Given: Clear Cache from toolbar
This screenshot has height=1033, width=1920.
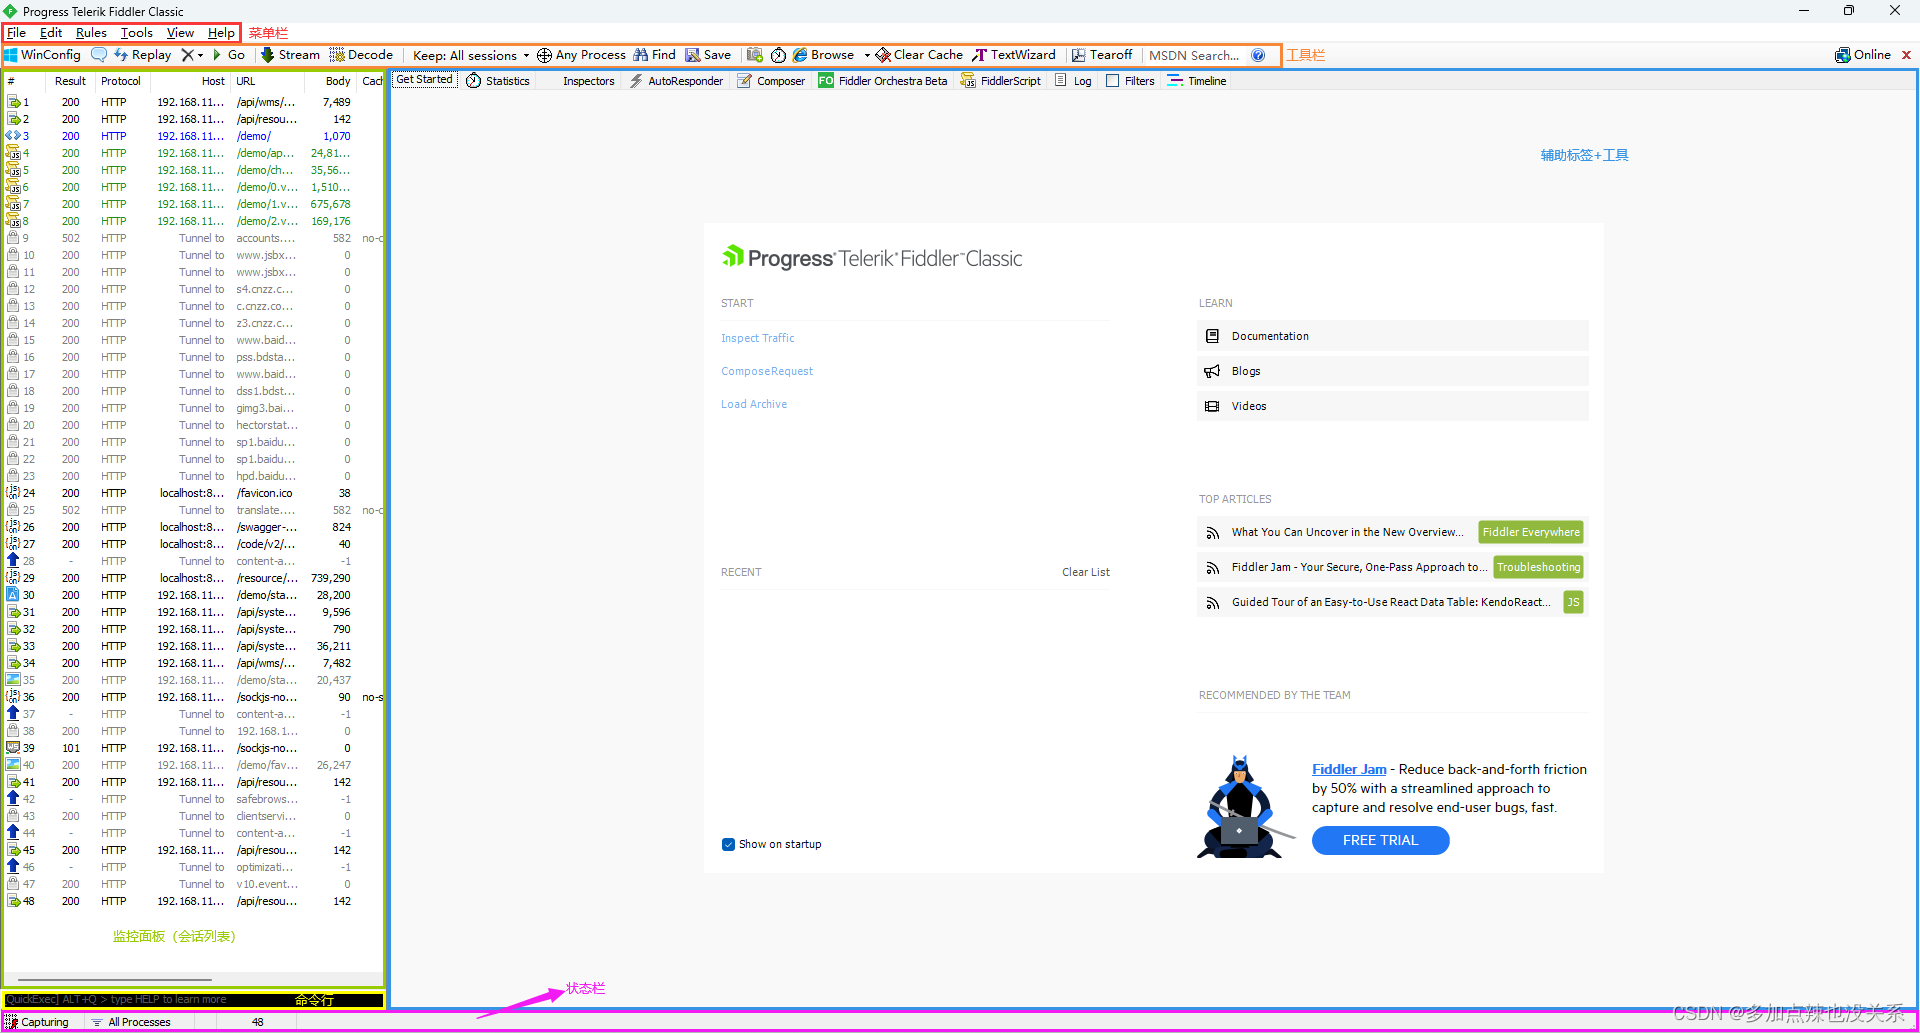Looking at the screenshot, I should [x=919, y=55].
